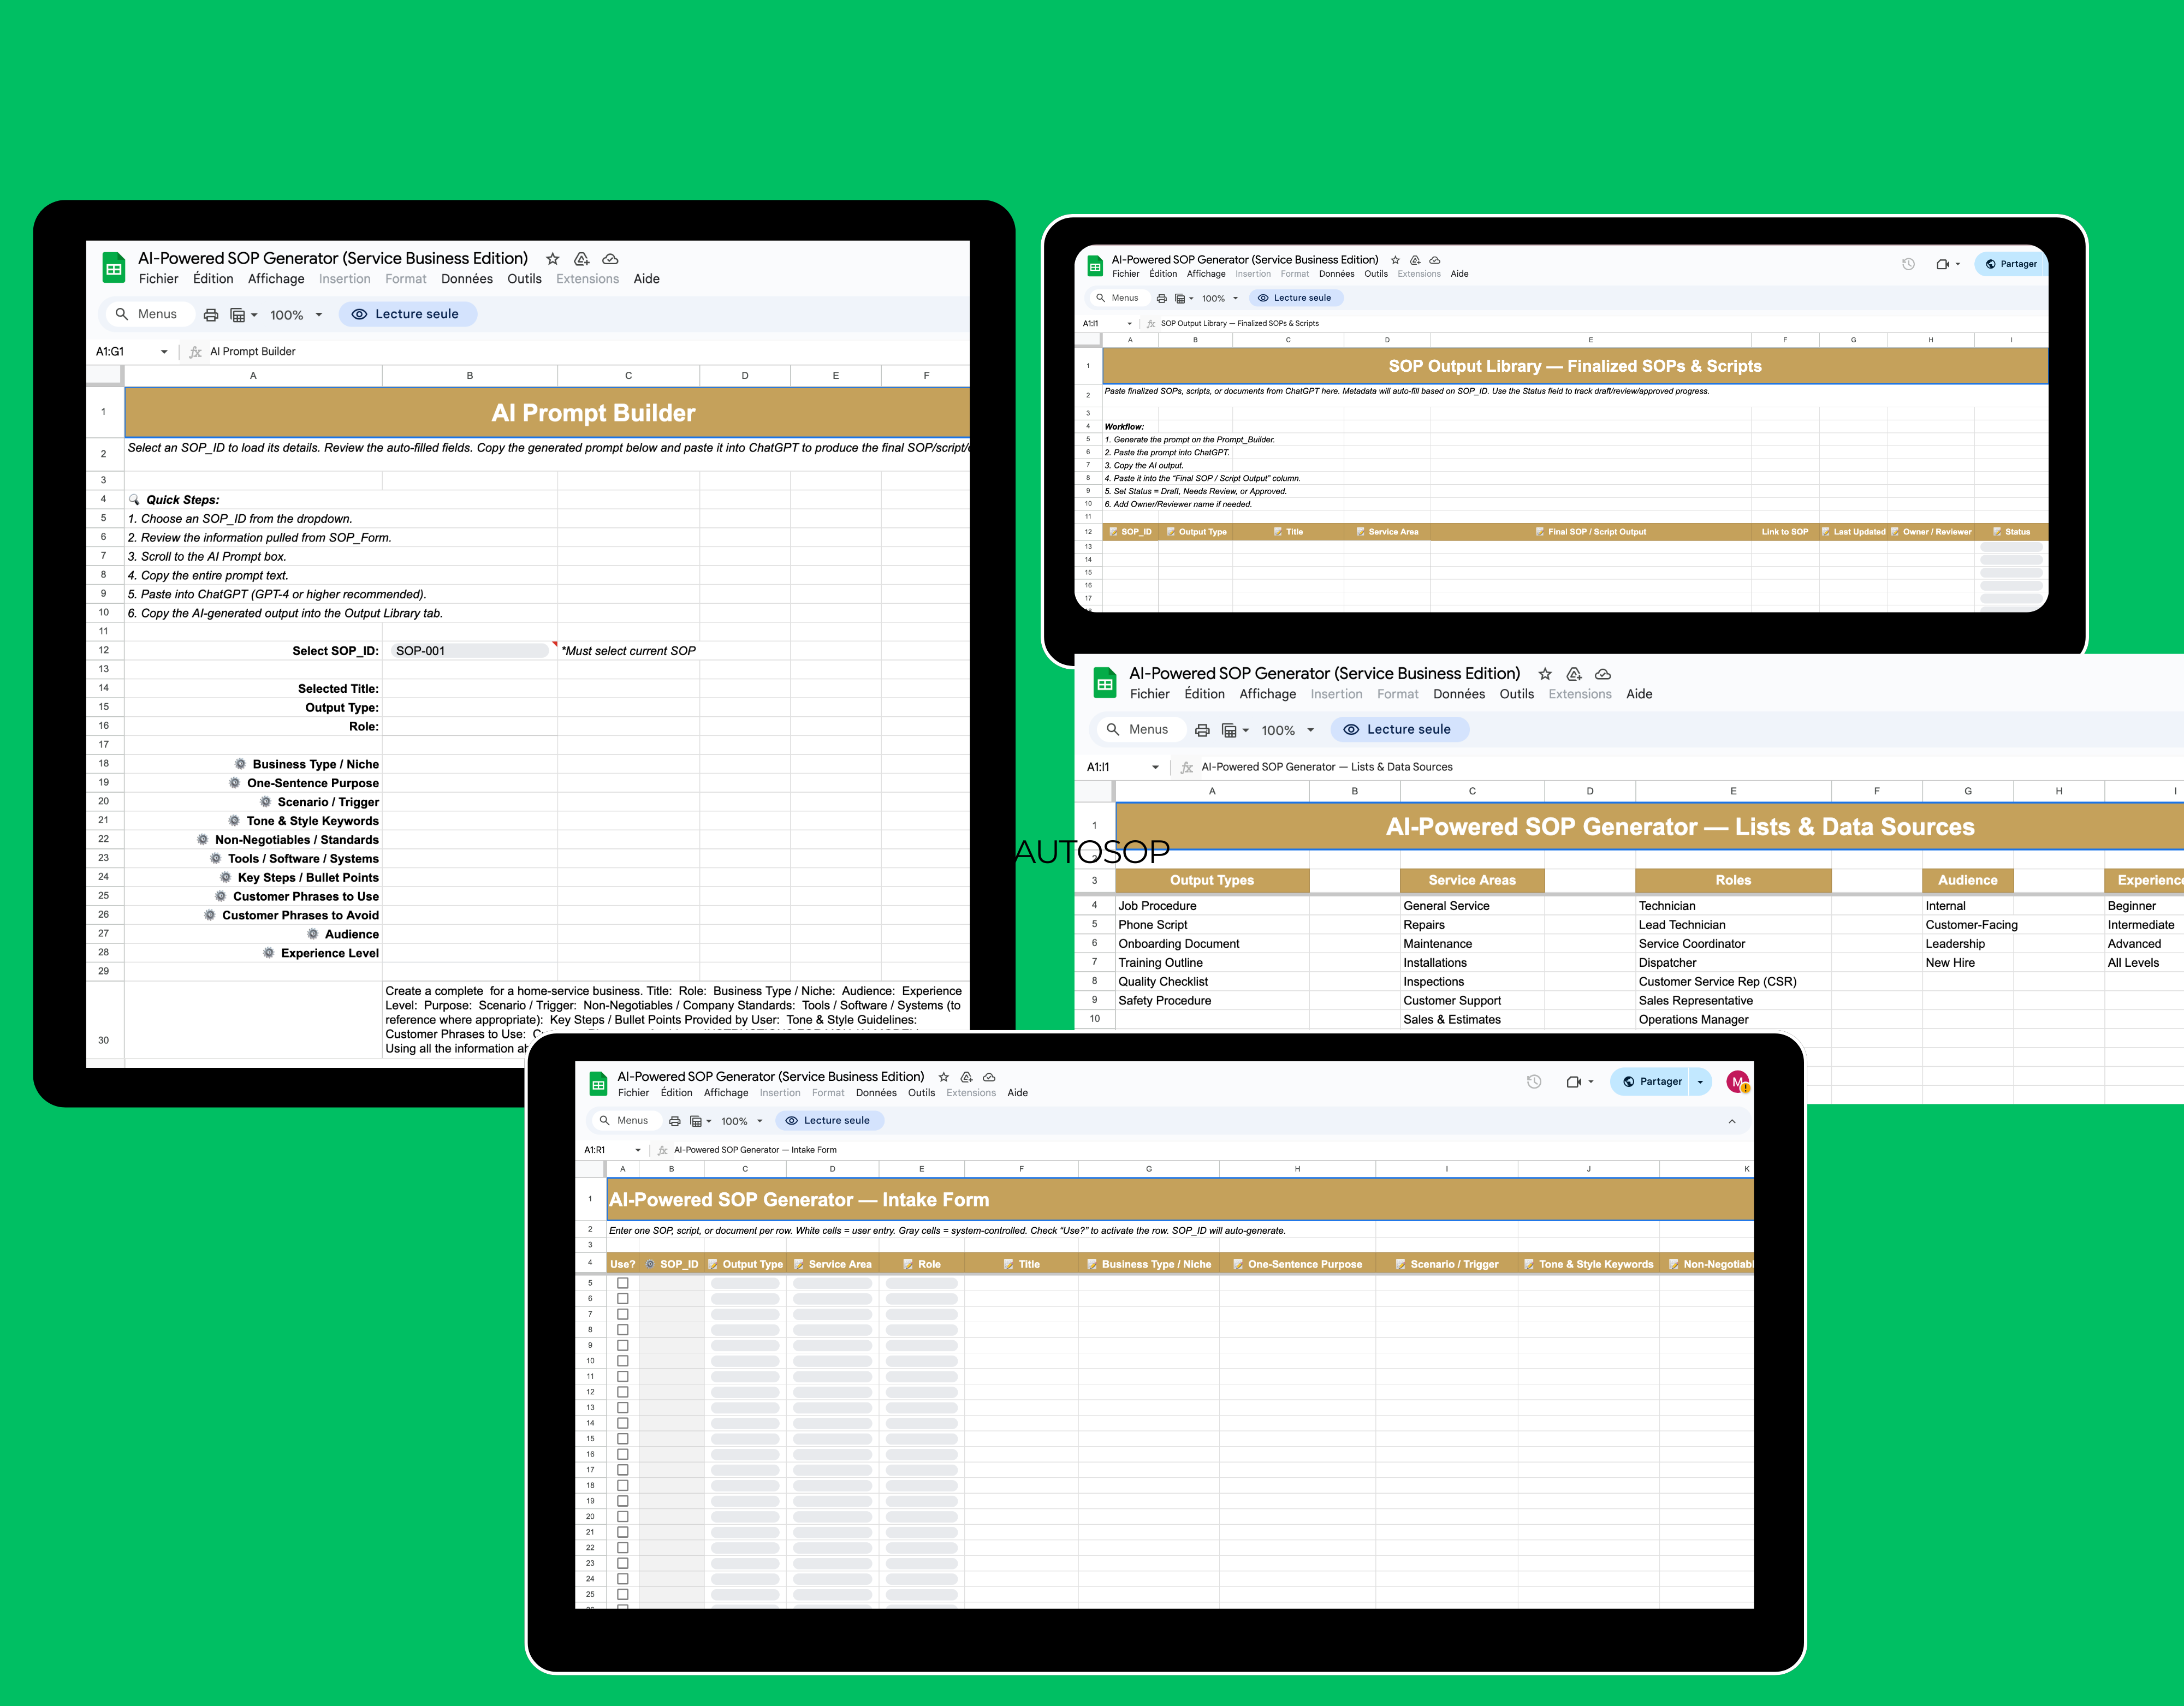Open Données menu in AI Prompt Builder window
Viewport: 2184px width, 1706px height.
(466, 279)
